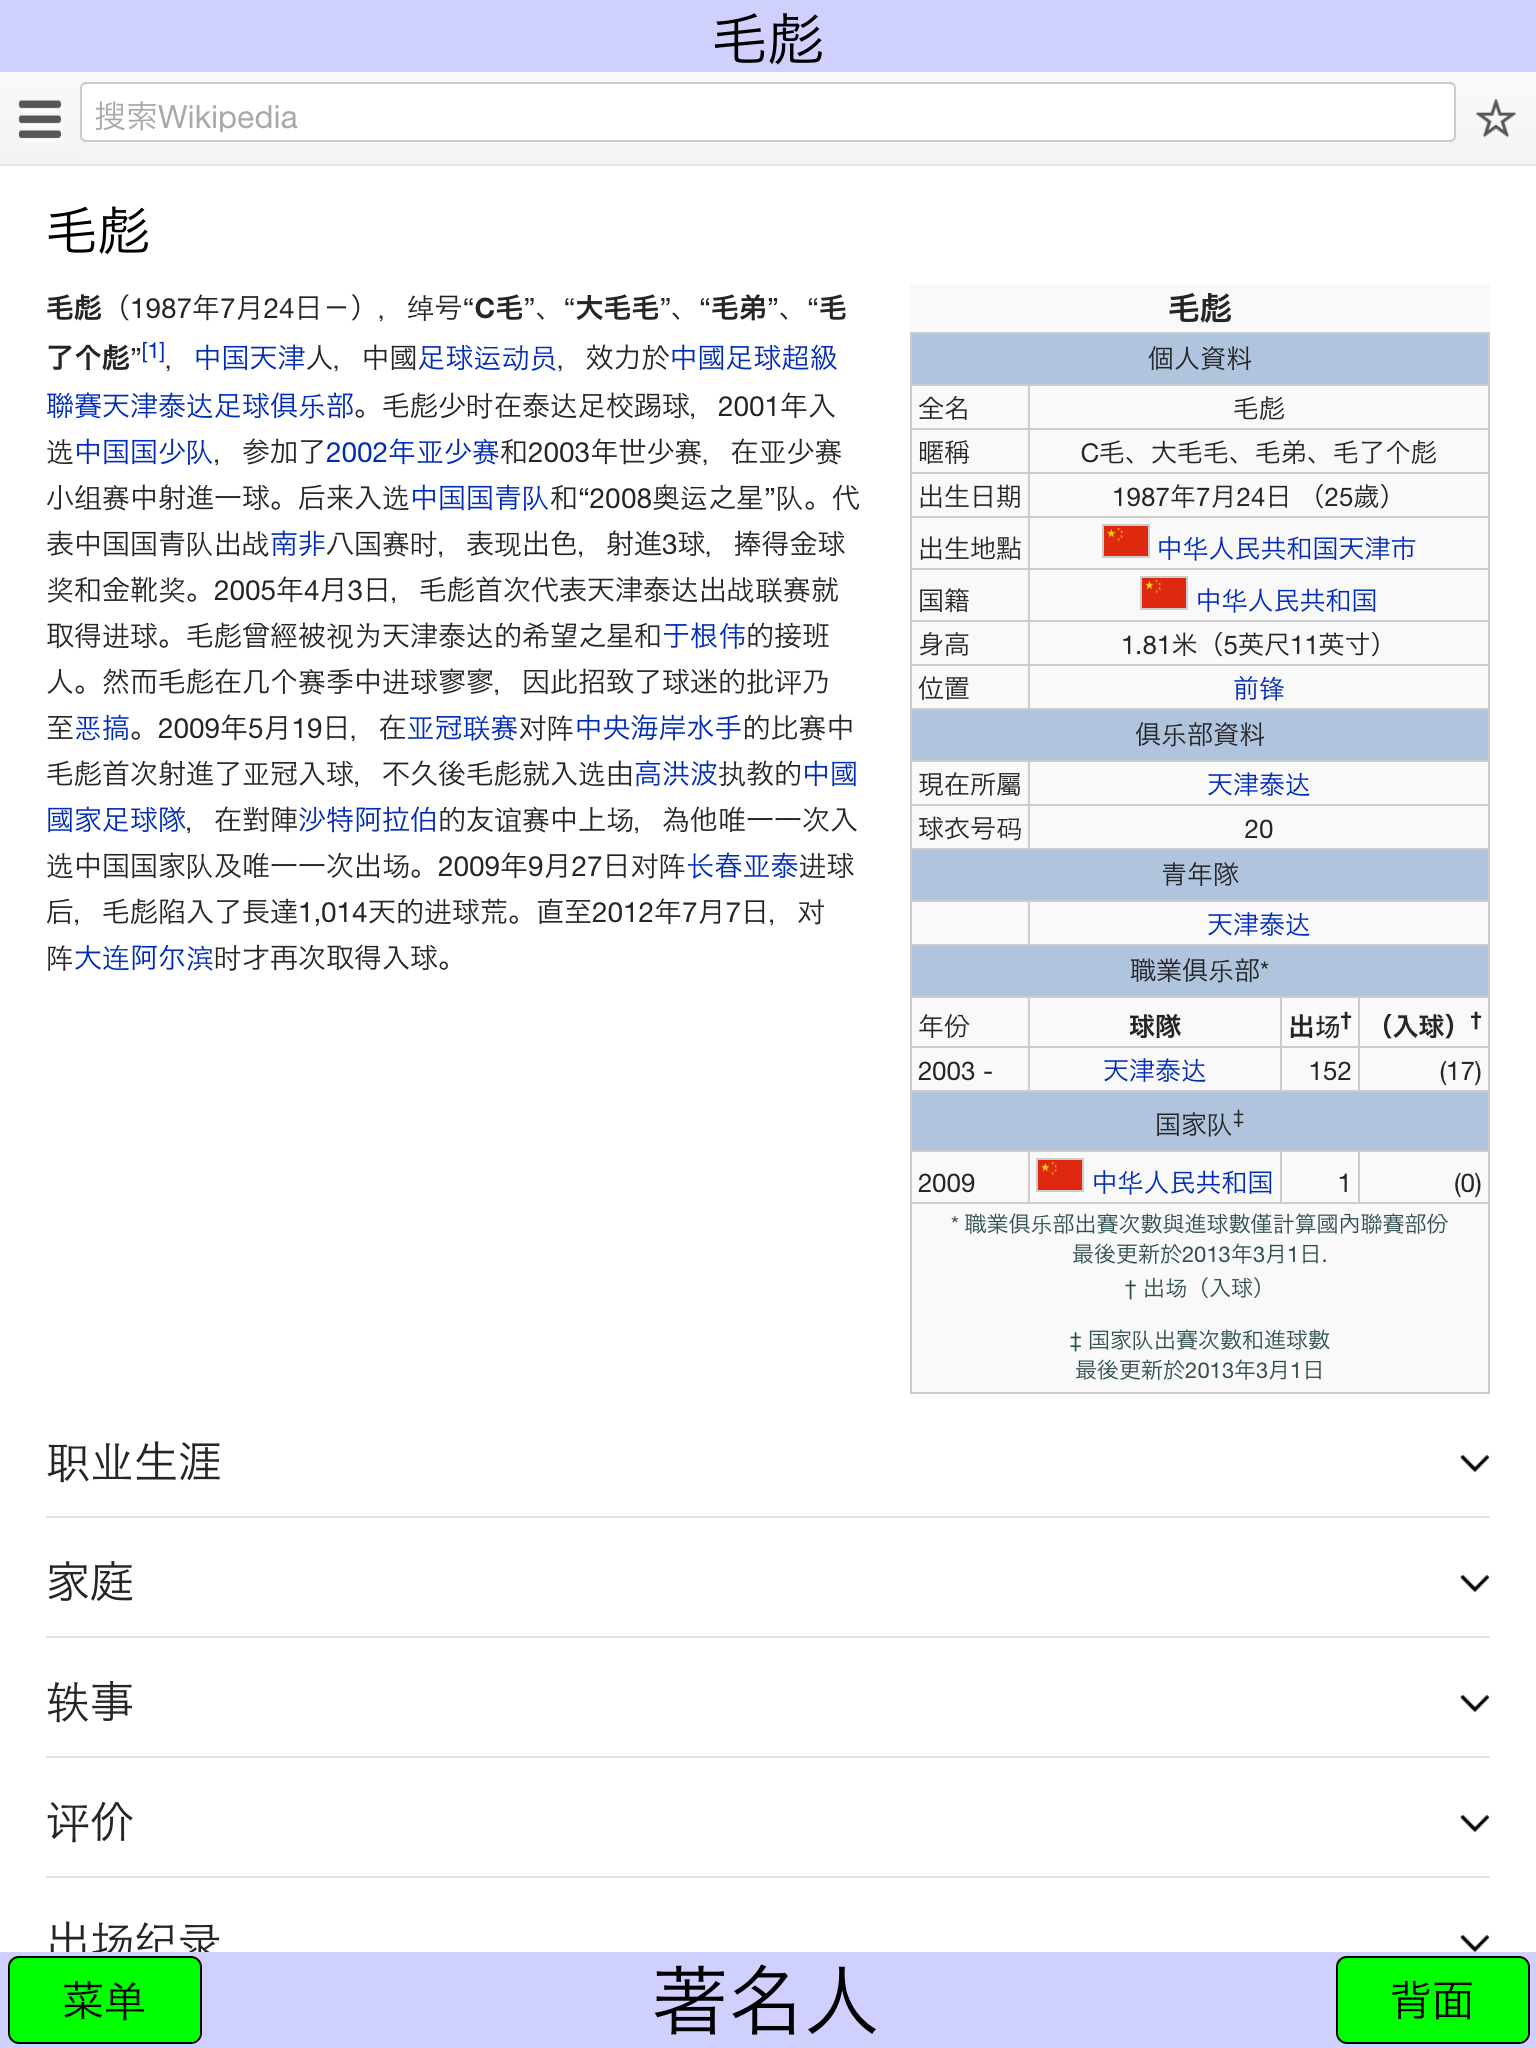Open the 前锋 position link
1536x2048 pixels.
tap(1258, 688)
